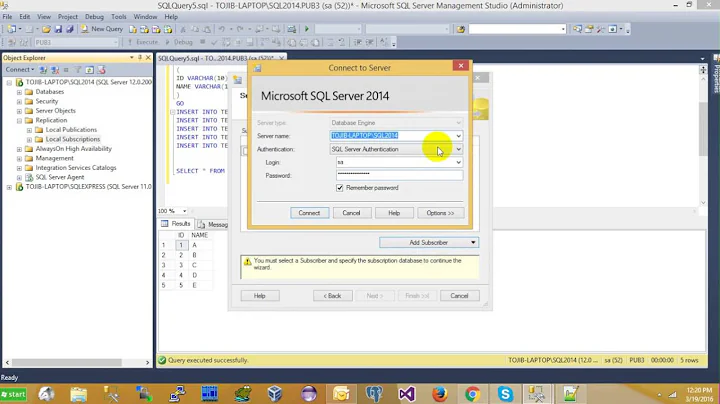This screenshot has width=720, height=404.
Task: Open the Project menu
Action: [68, 17]
